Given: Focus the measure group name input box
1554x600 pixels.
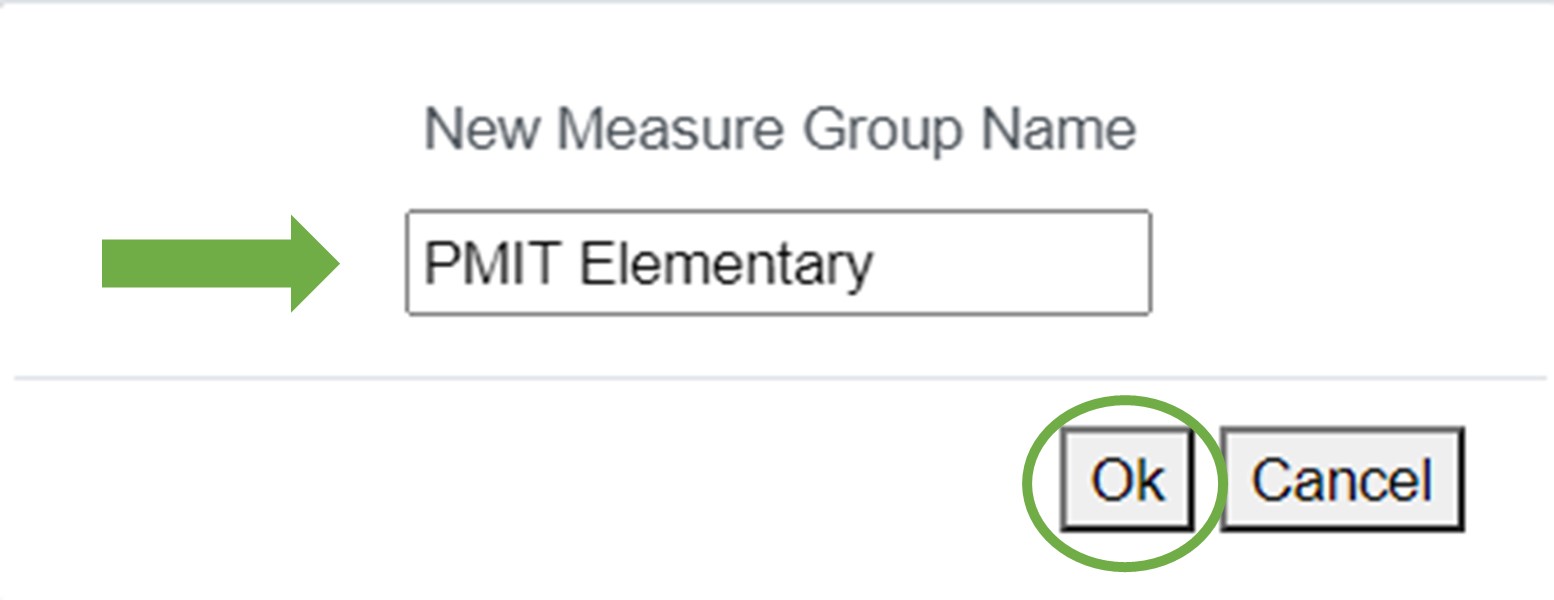Looking at the screenshot, I should click(778, 263).
